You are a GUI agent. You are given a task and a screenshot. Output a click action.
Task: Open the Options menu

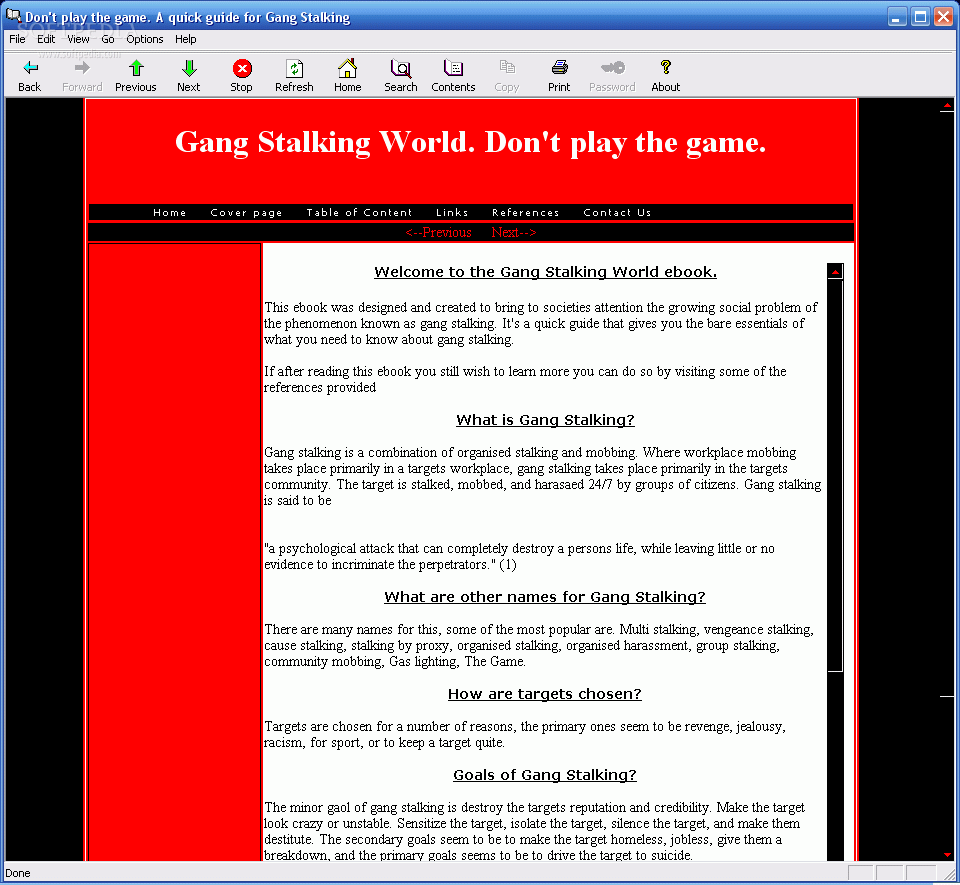[x=145, y=39]
